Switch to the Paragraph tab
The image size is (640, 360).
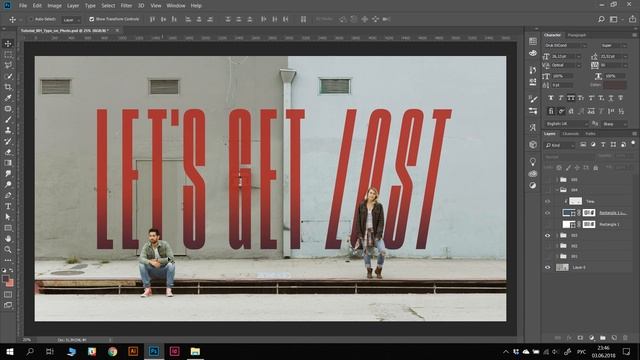(577, 35)
